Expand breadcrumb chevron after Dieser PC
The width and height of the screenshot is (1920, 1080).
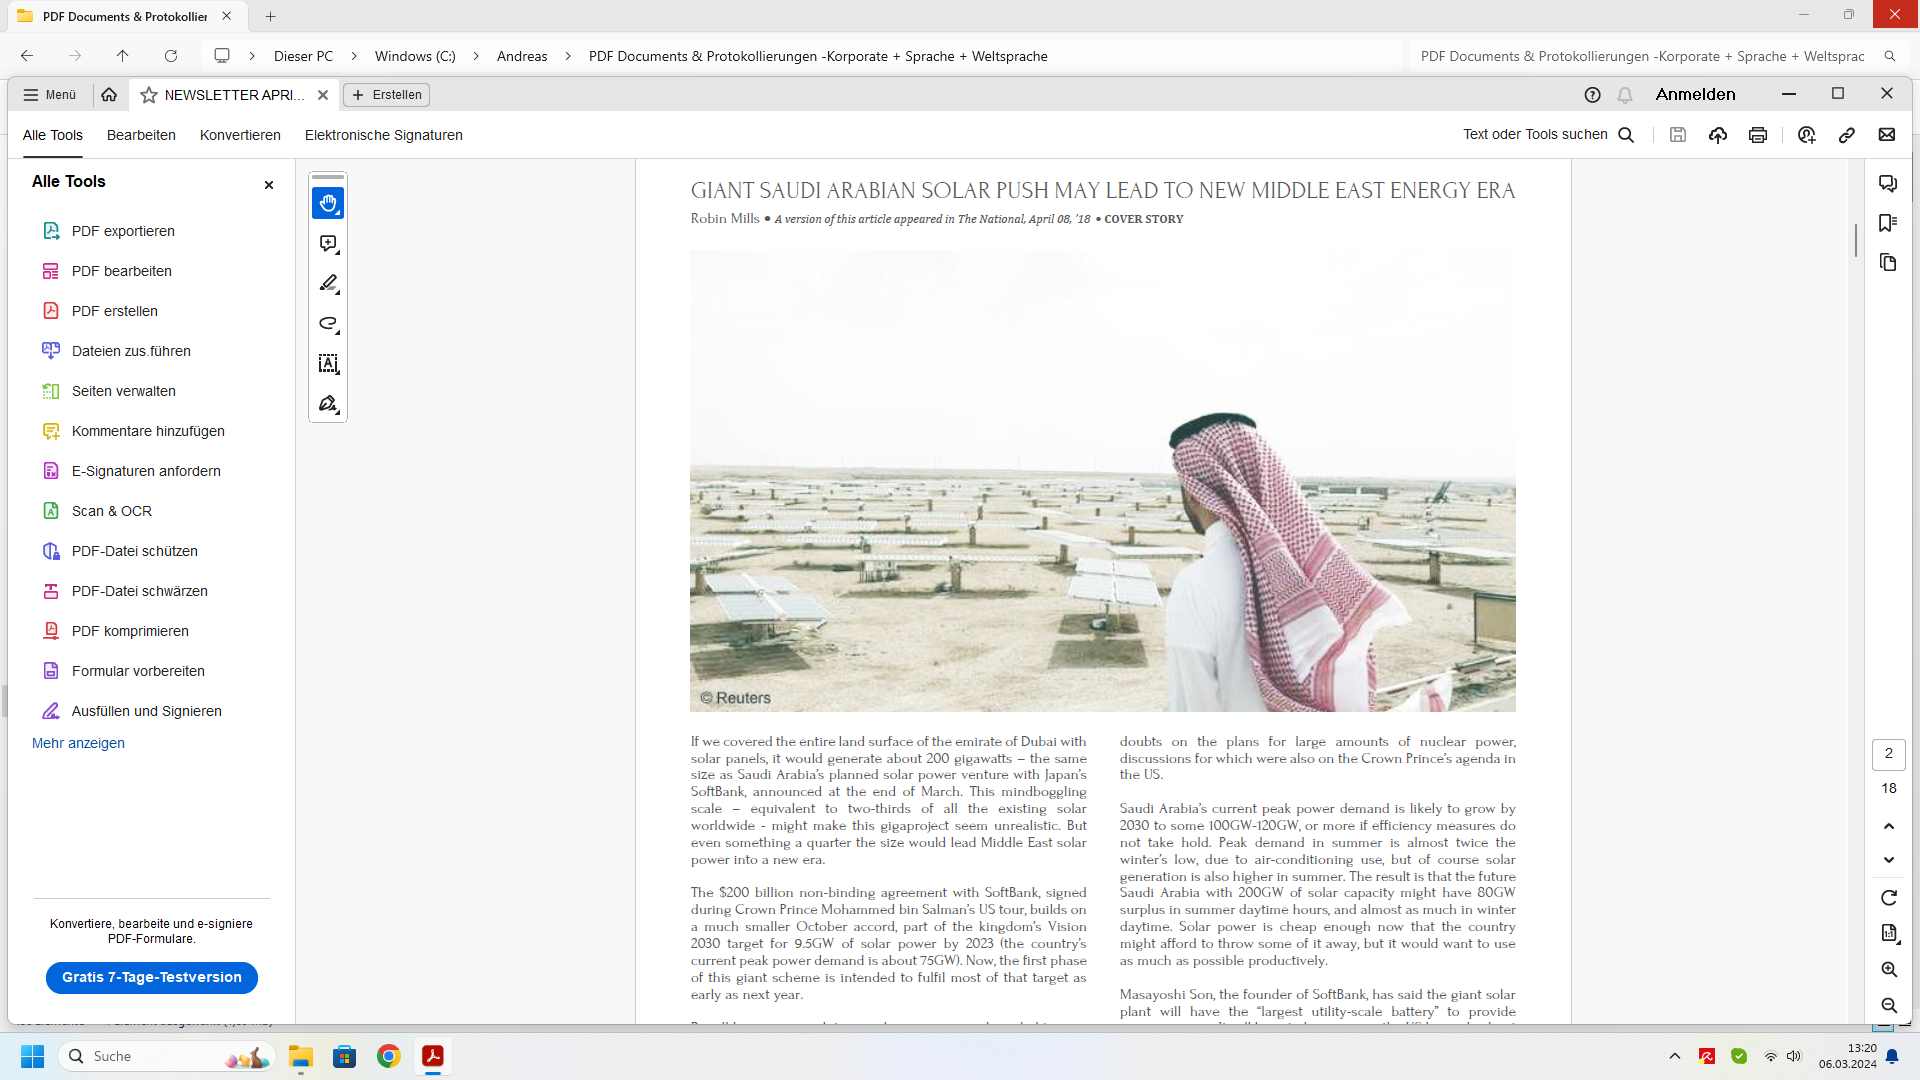tap(354, 56)
